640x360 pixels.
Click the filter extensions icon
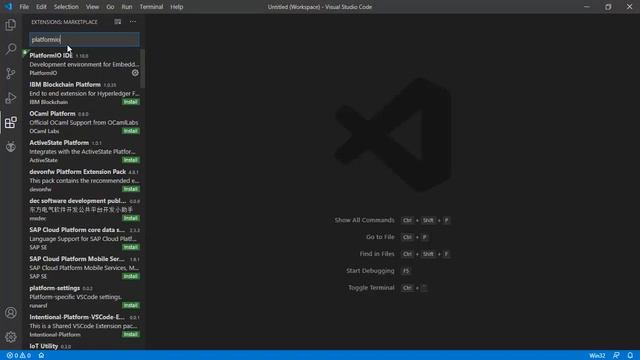point(118,22)
